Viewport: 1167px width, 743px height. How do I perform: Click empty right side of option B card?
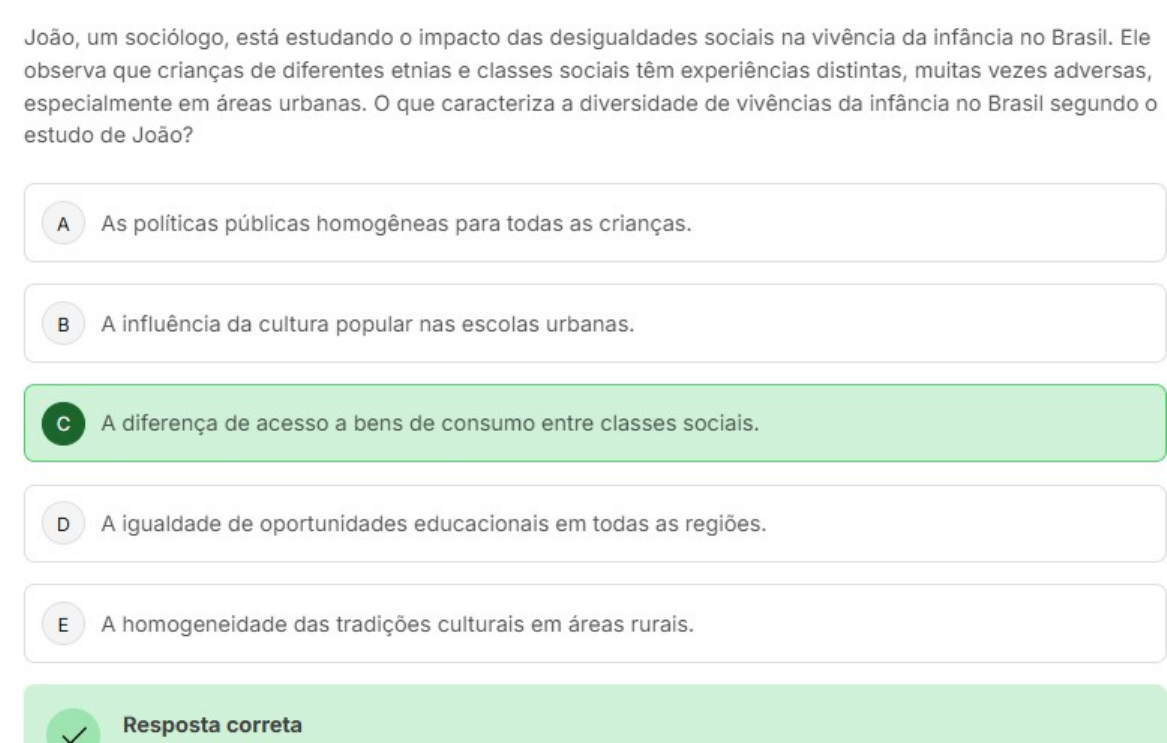(x=950, y=323)
